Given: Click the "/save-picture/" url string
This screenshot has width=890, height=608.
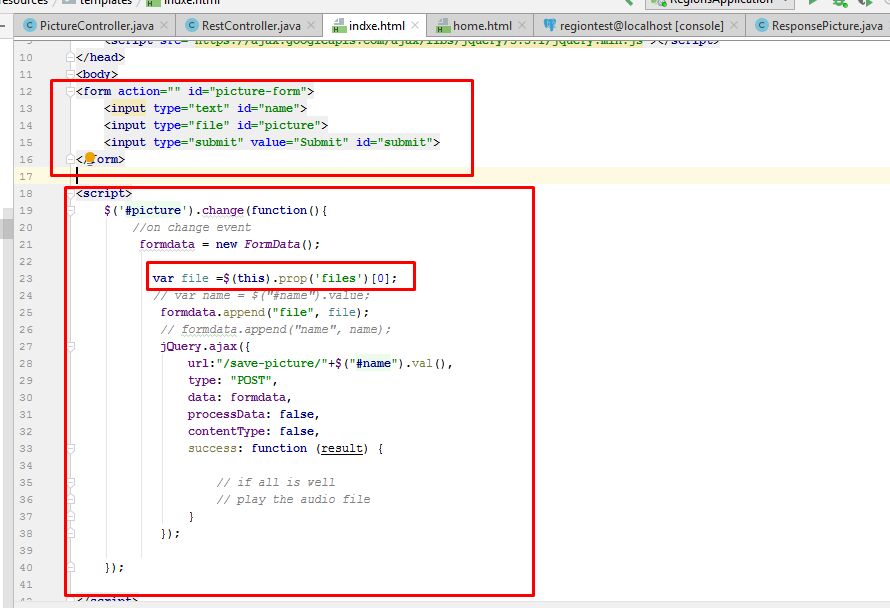Looking at the screenshot, I should [x=272, y=363].
